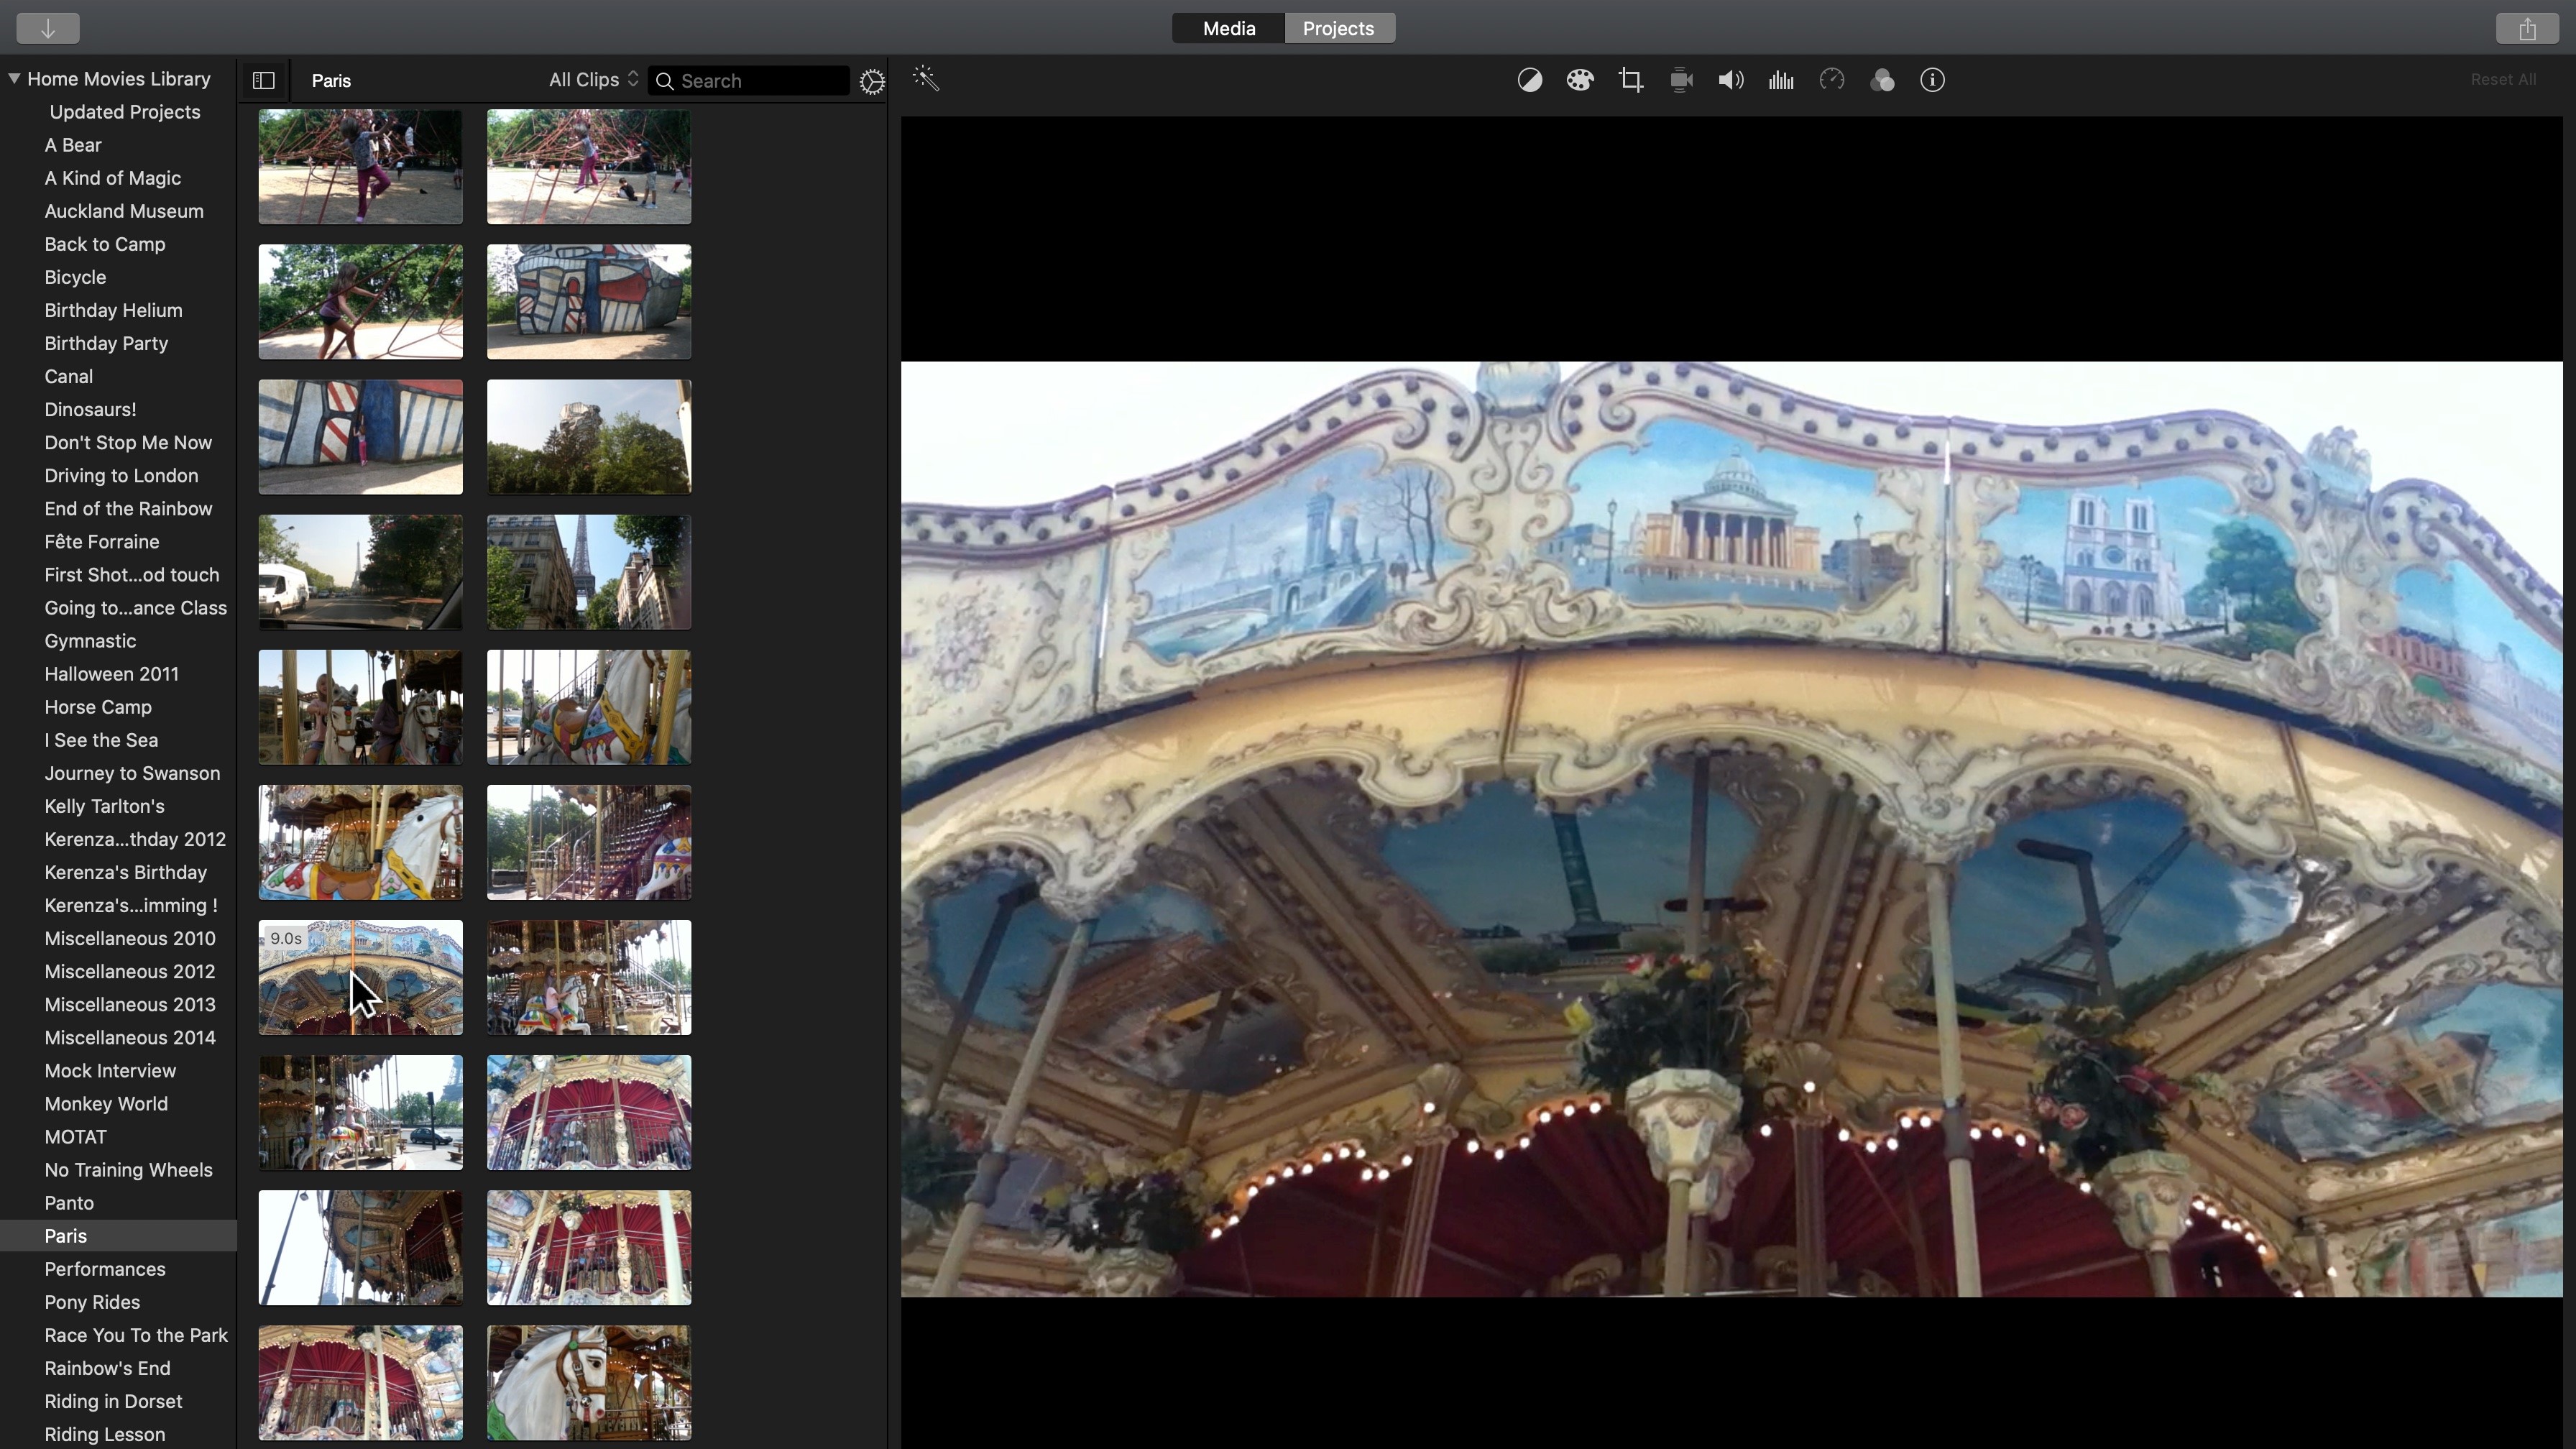
Task: Select the Halloween 2011 event
Action: point(111,674)
